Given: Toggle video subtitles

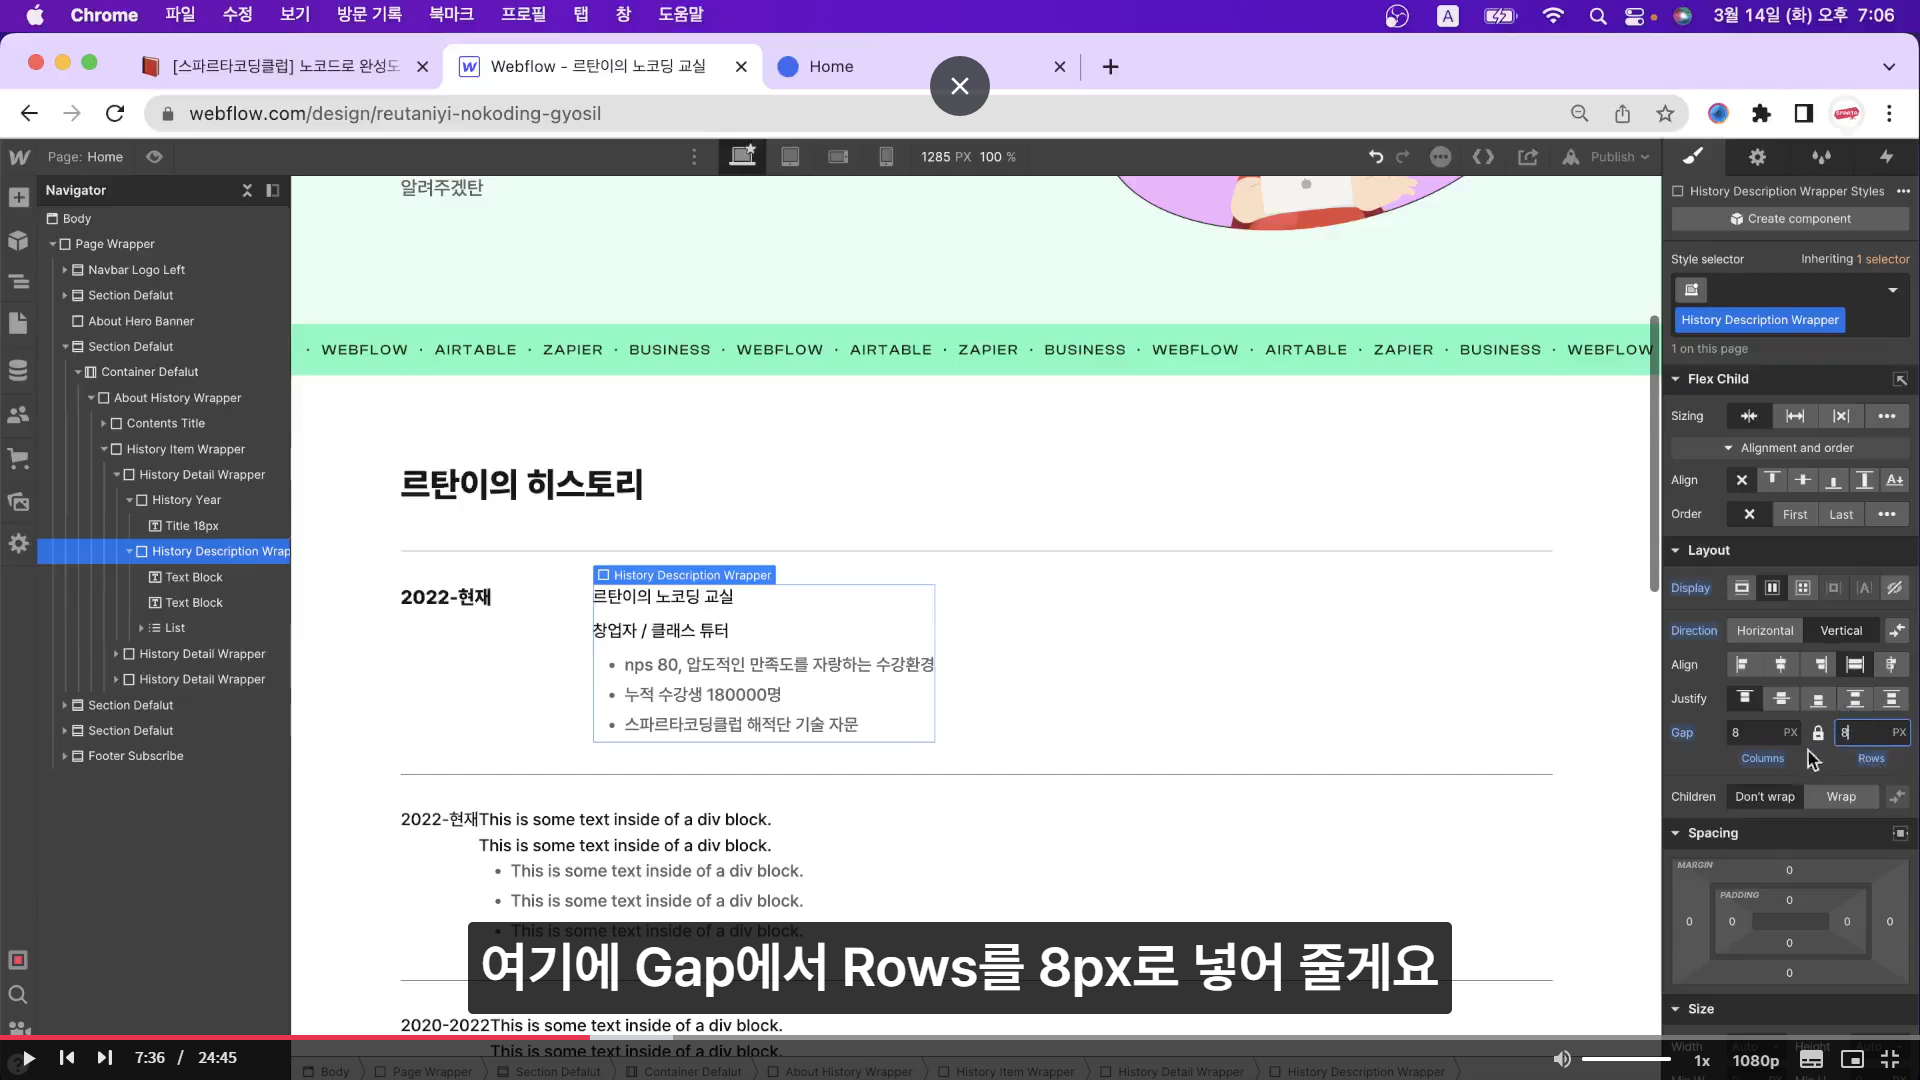Looking at the screenshot, I should point(1811,1059).
